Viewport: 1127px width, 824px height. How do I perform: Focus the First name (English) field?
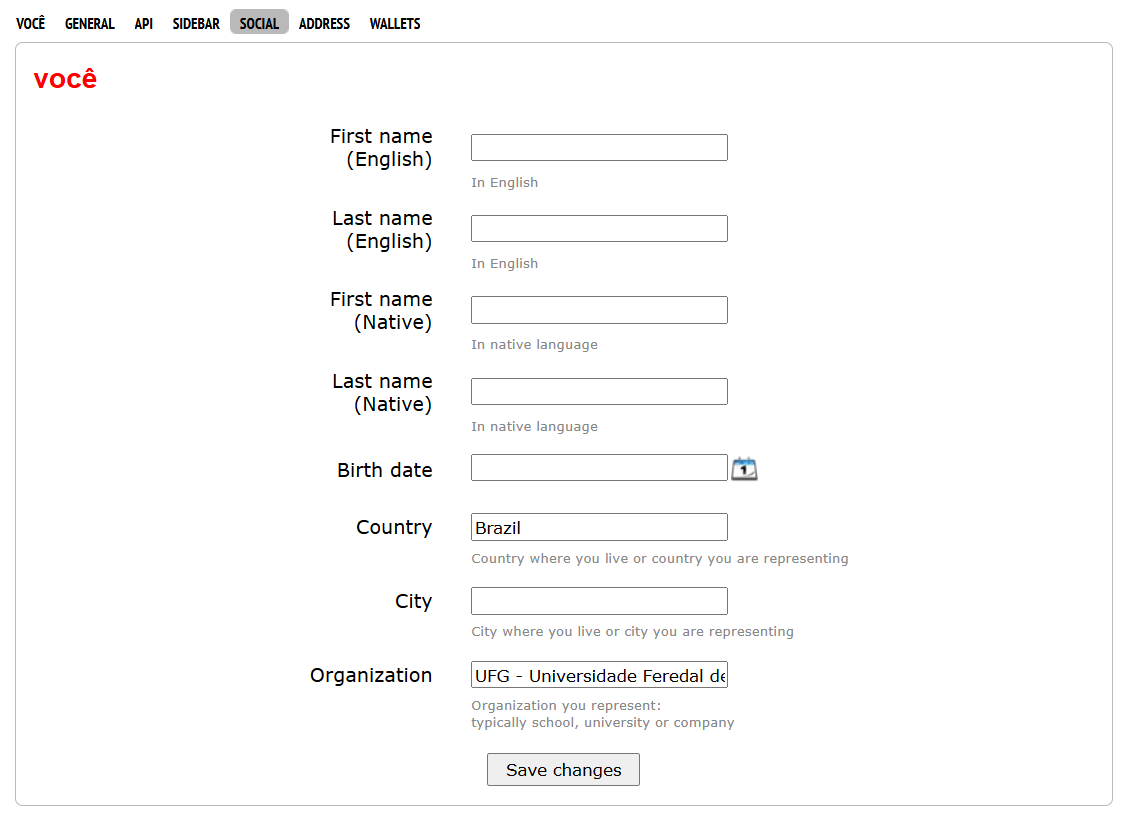point(599,148)
